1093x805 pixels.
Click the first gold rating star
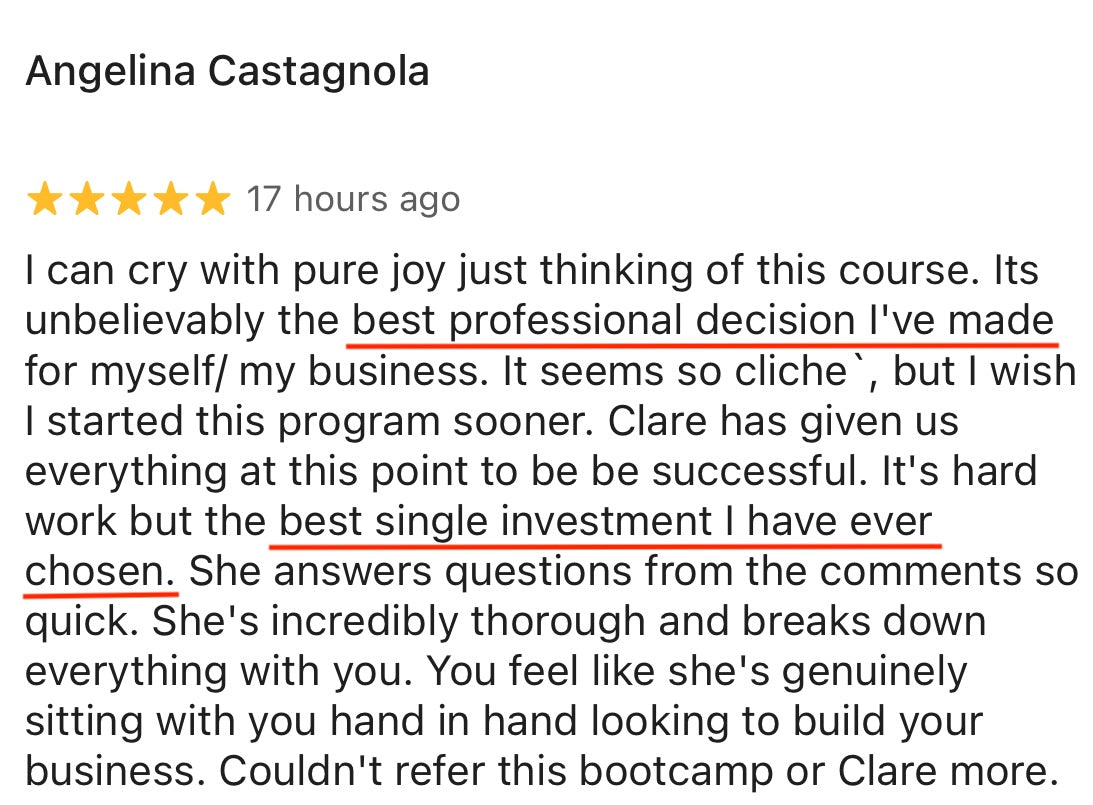point(44,200)
